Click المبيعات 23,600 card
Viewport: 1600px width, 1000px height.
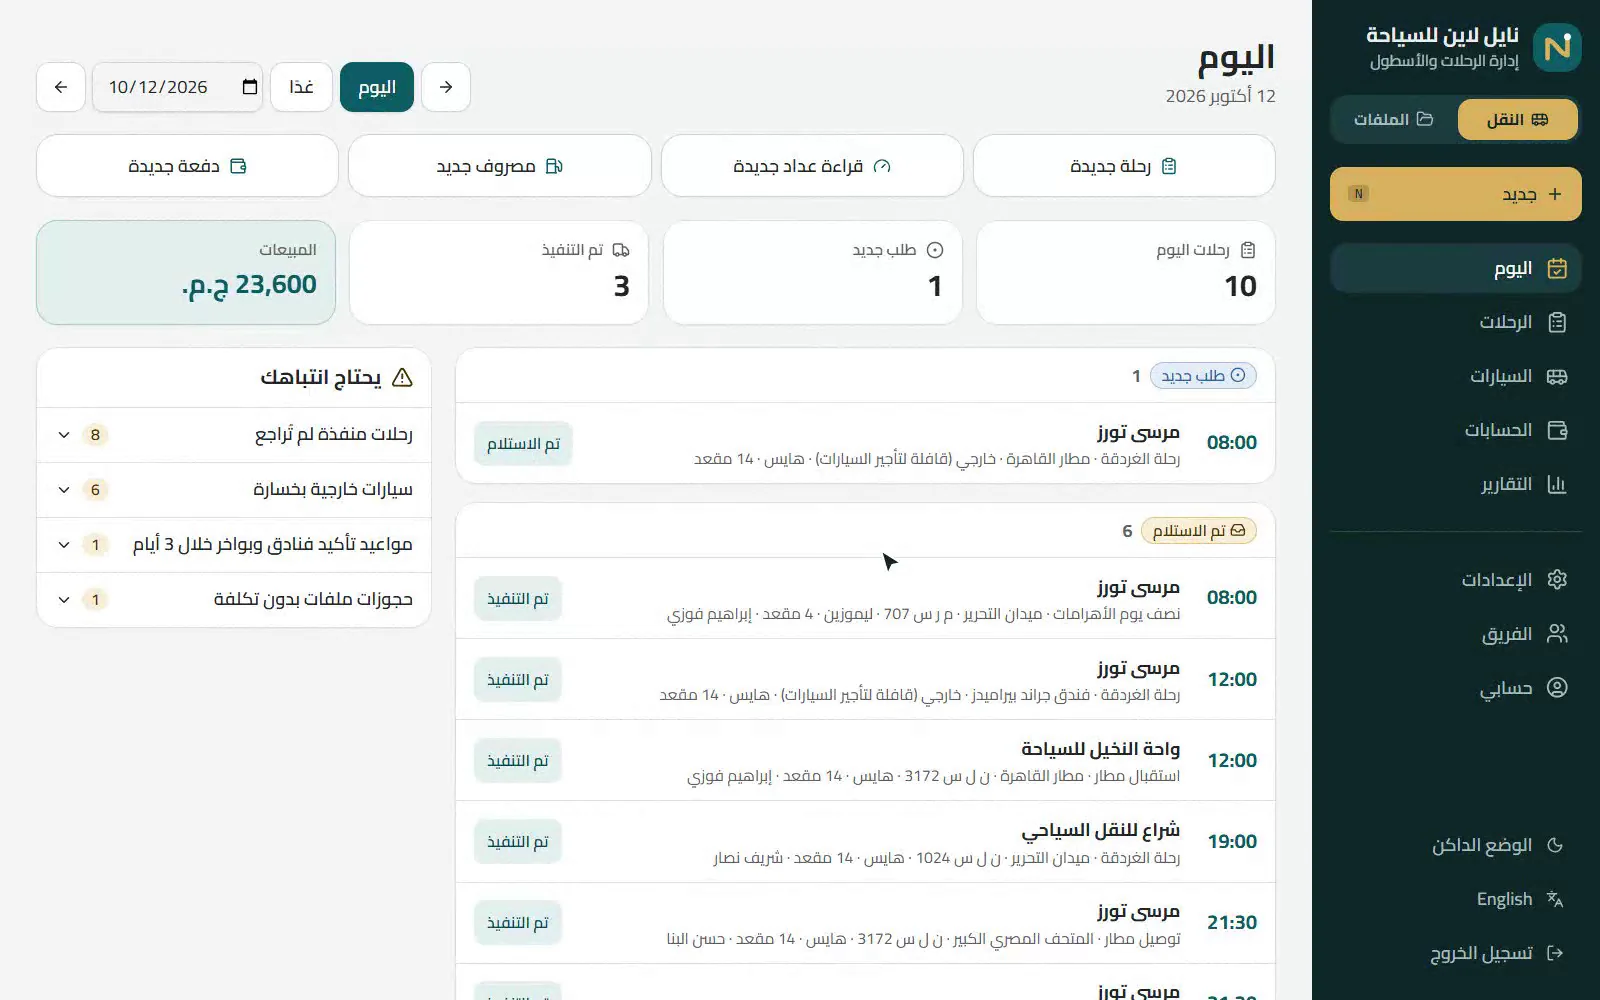click(x=186, y=273)
